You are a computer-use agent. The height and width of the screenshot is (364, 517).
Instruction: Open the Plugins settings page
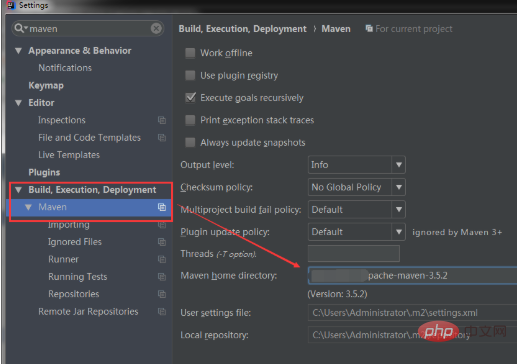44,172
